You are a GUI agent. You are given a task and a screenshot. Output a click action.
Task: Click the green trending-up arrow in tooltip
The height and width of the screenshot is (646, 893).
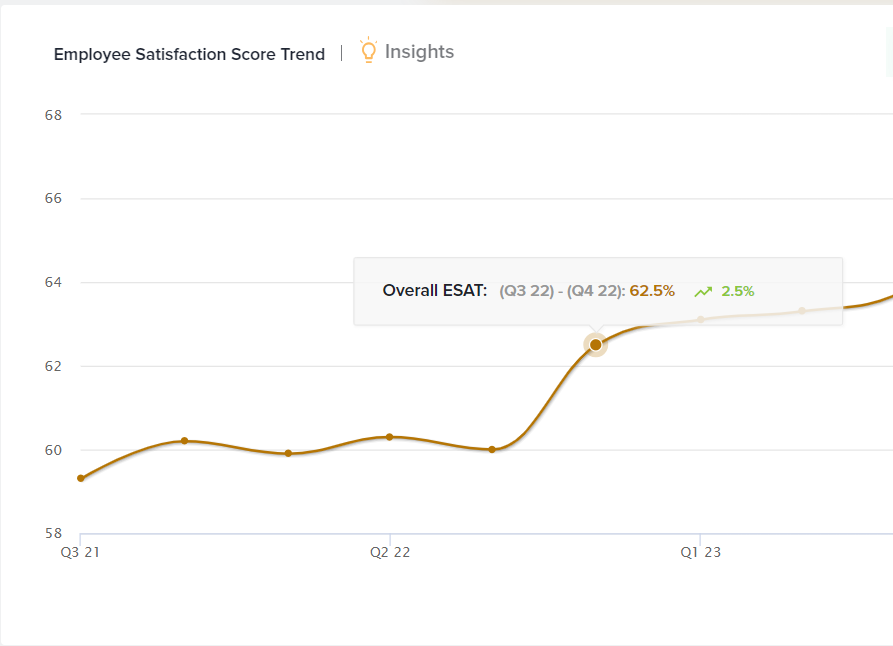[x=703, y=291]
